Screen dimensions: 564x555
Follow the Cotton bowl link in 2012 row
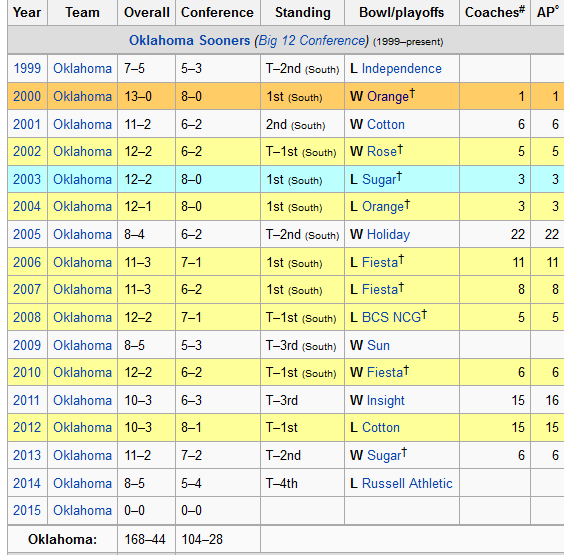[381, 428]
